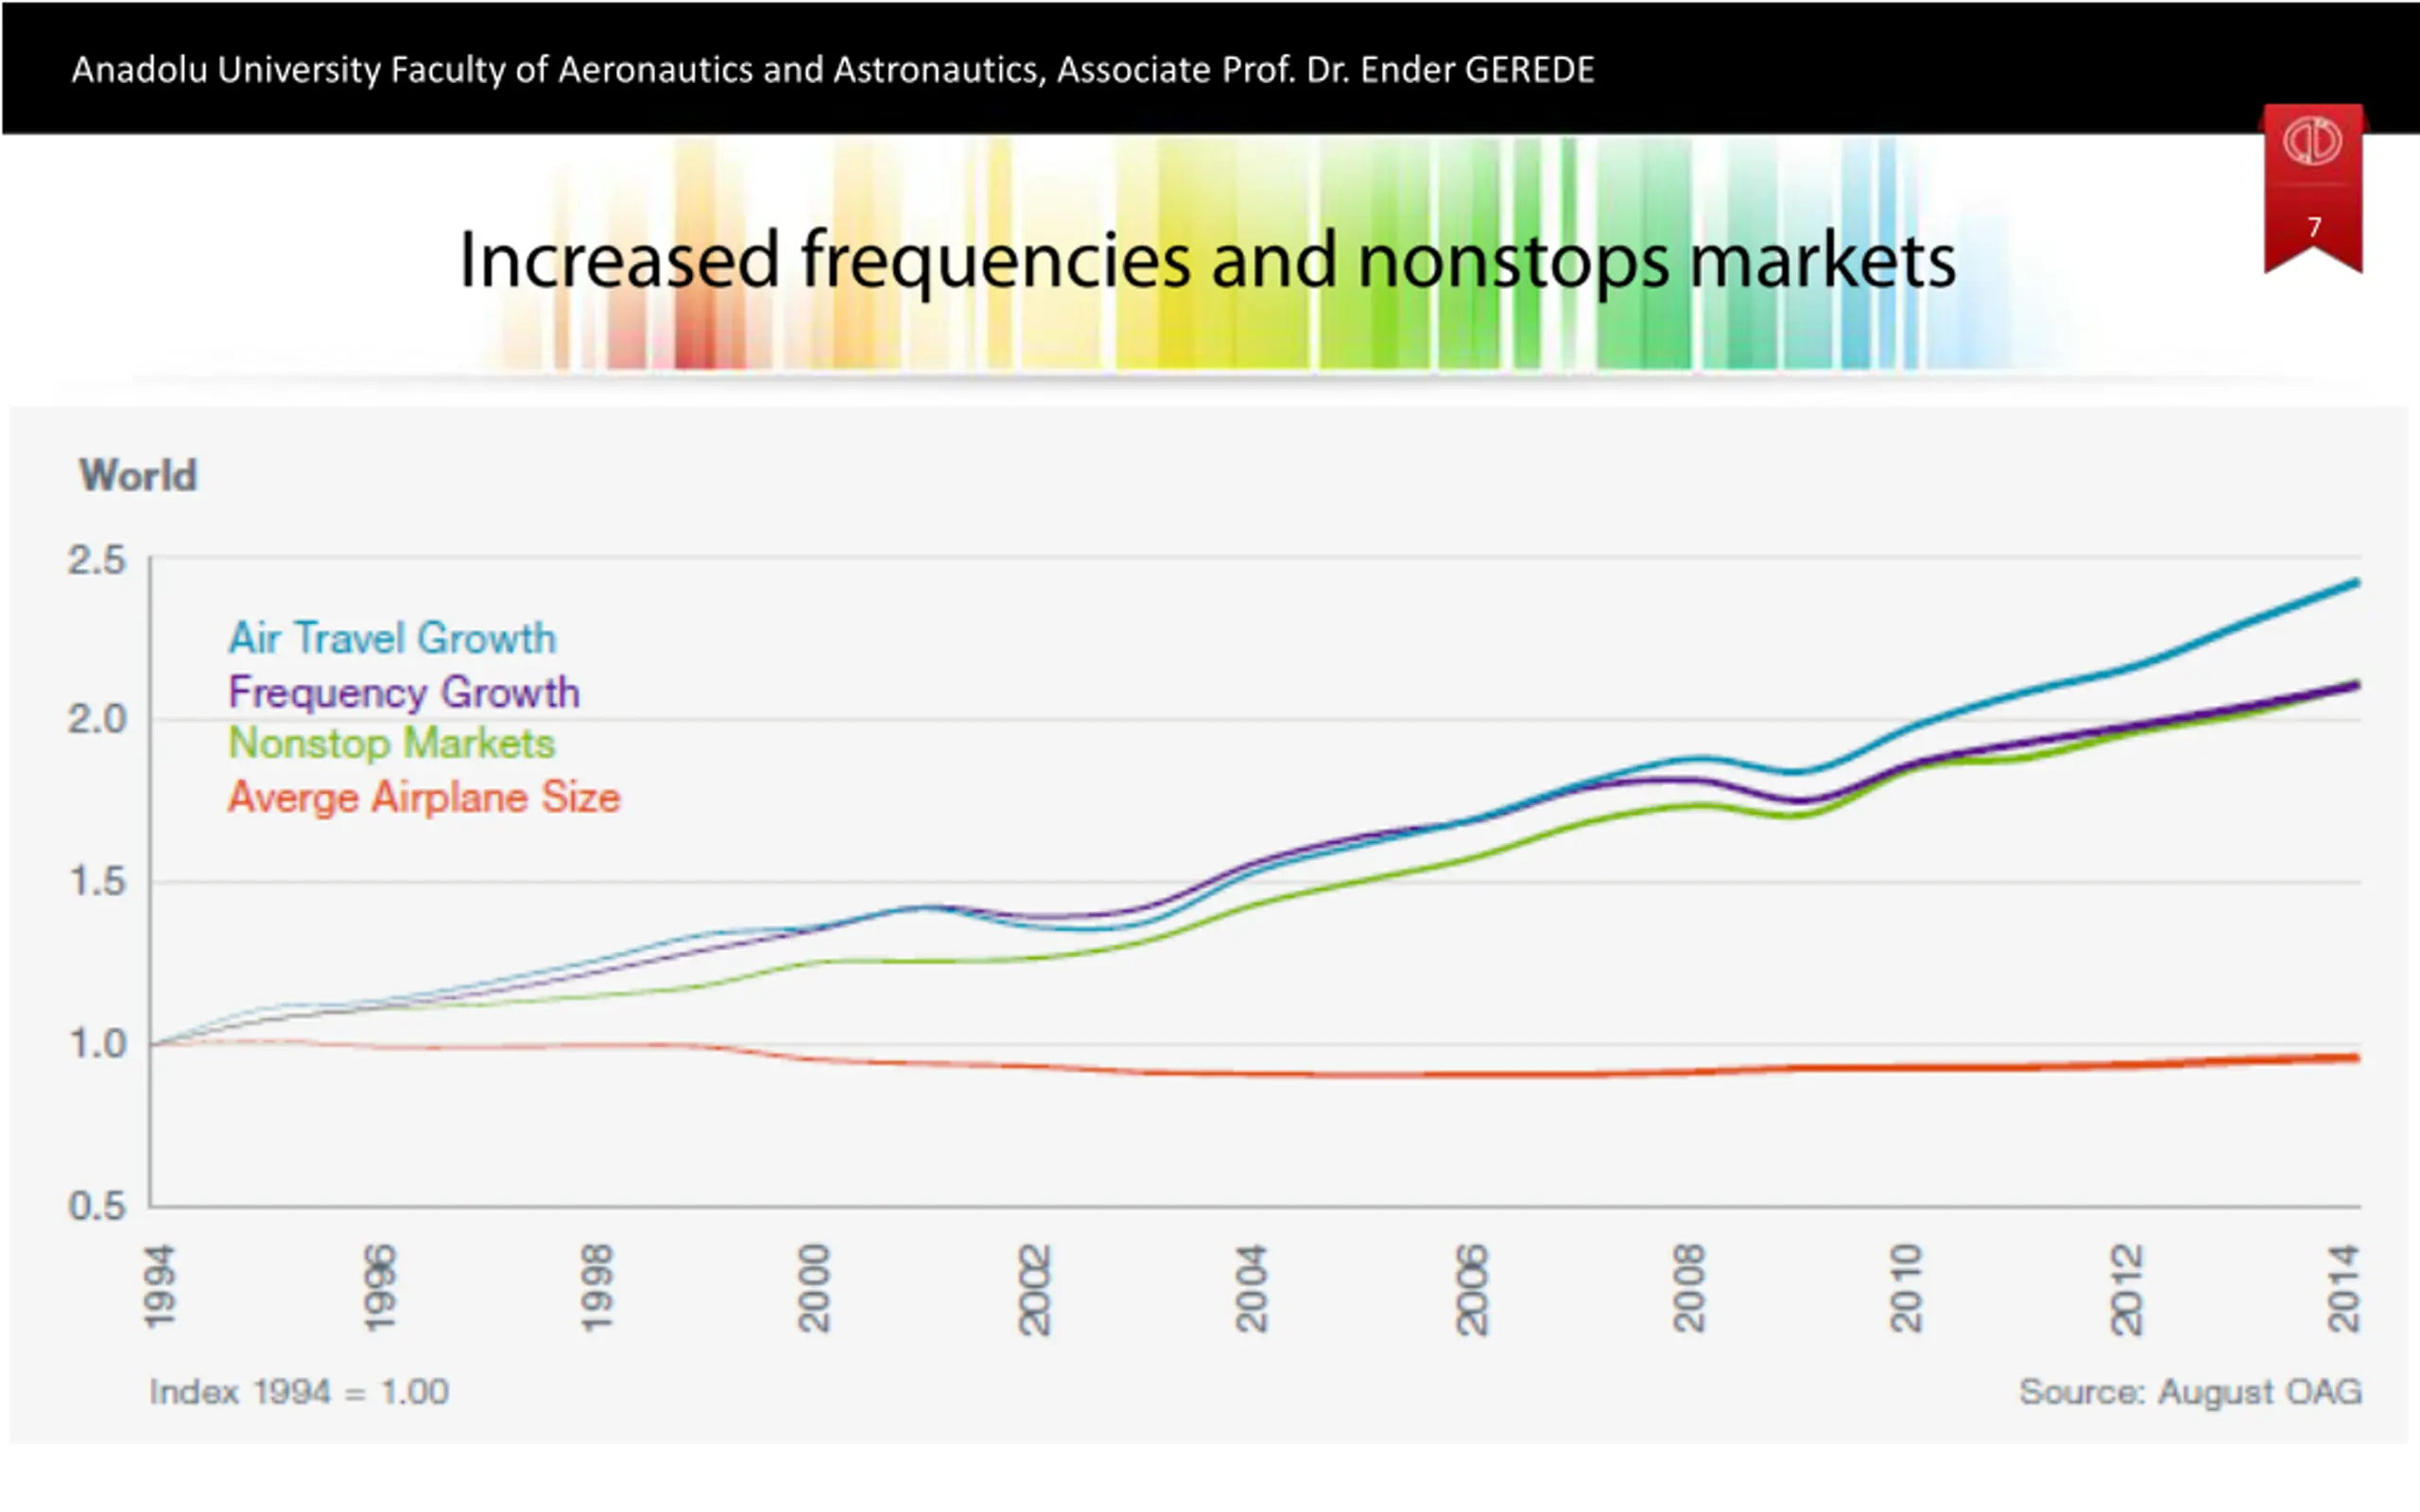Click the Source: August OAG text
The height and width of the screenshot is (1512, 2420).
pos(2190,1392)
